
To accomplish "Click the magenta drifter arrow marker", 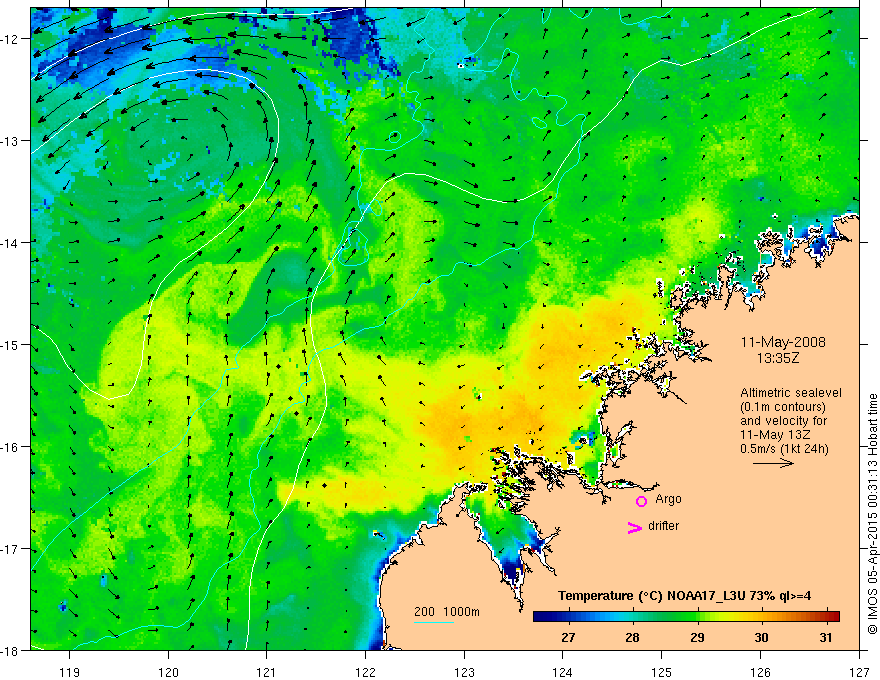I will [x=634, y=527].
